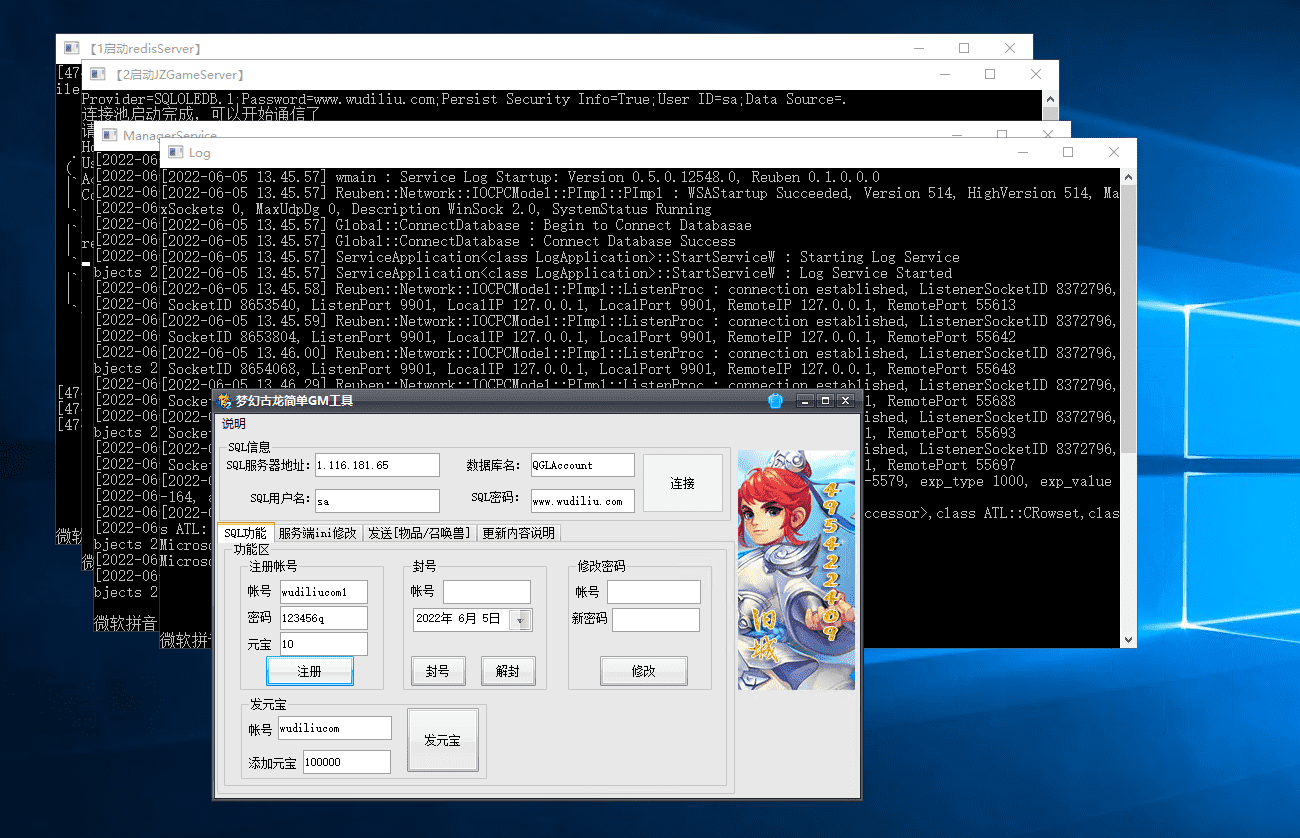1300x838 pixels.
Task: Click the JZGameServer window scroll-up arrow
Action: point(1049,99)
